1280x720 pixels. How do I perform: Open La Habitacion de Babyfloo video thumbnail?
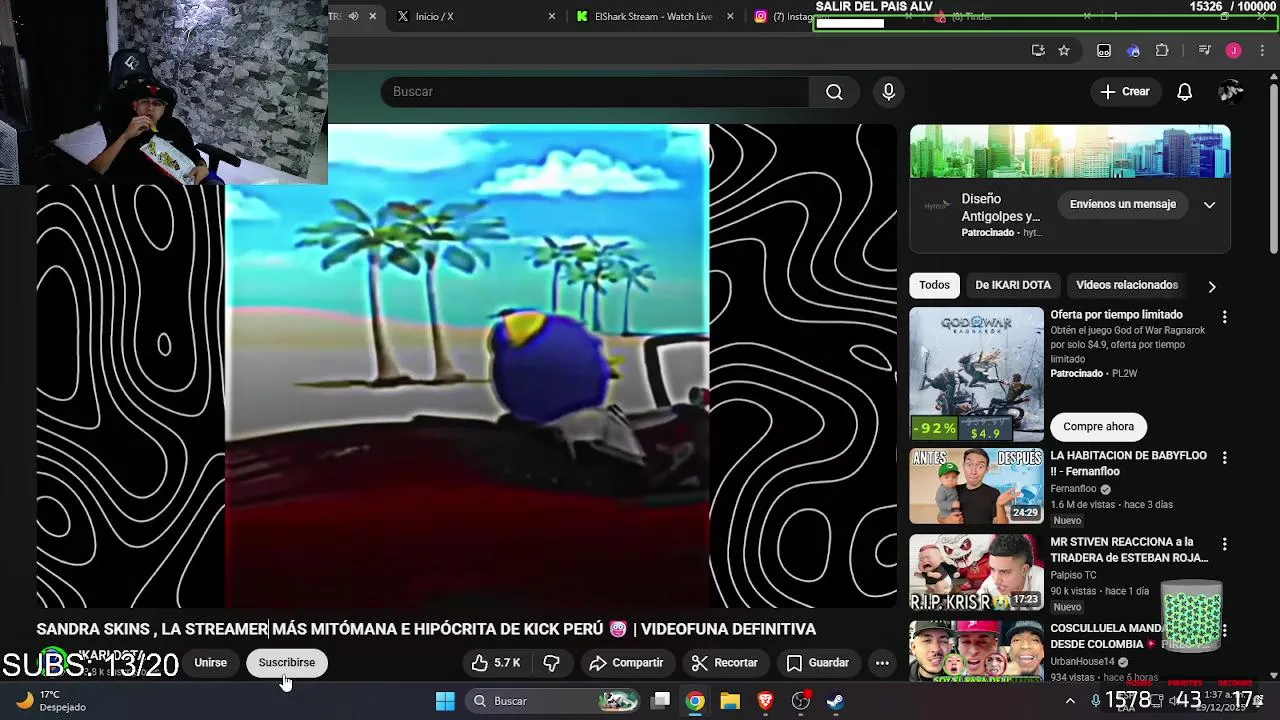[976, 486]
